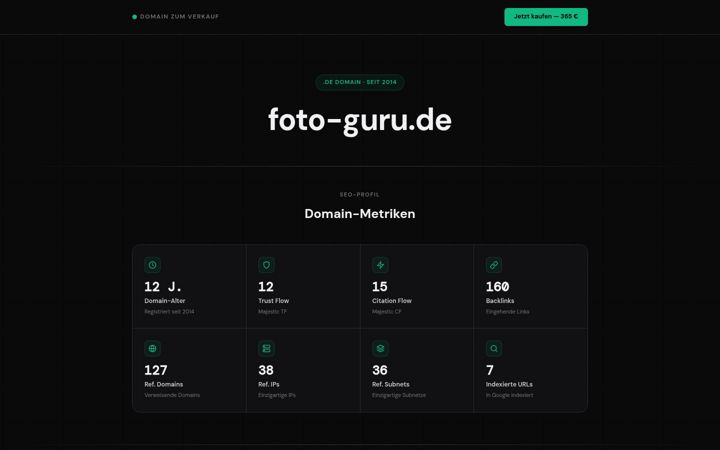Click the 'Trust Flow' label
Image resolution: width=720 pixels, height=450 pixels.
274,301
